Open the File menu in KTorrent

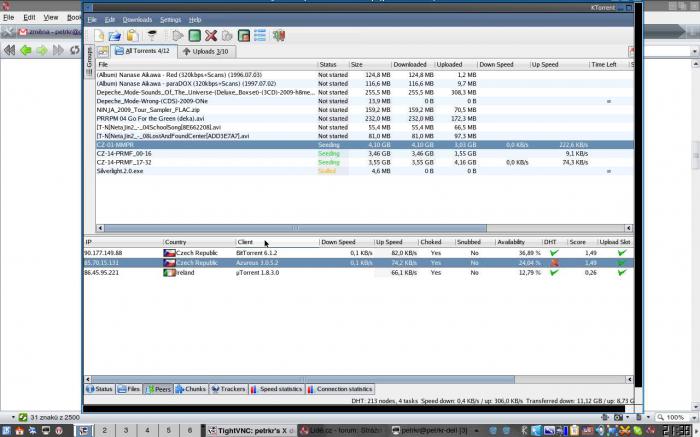click(92, 20)
